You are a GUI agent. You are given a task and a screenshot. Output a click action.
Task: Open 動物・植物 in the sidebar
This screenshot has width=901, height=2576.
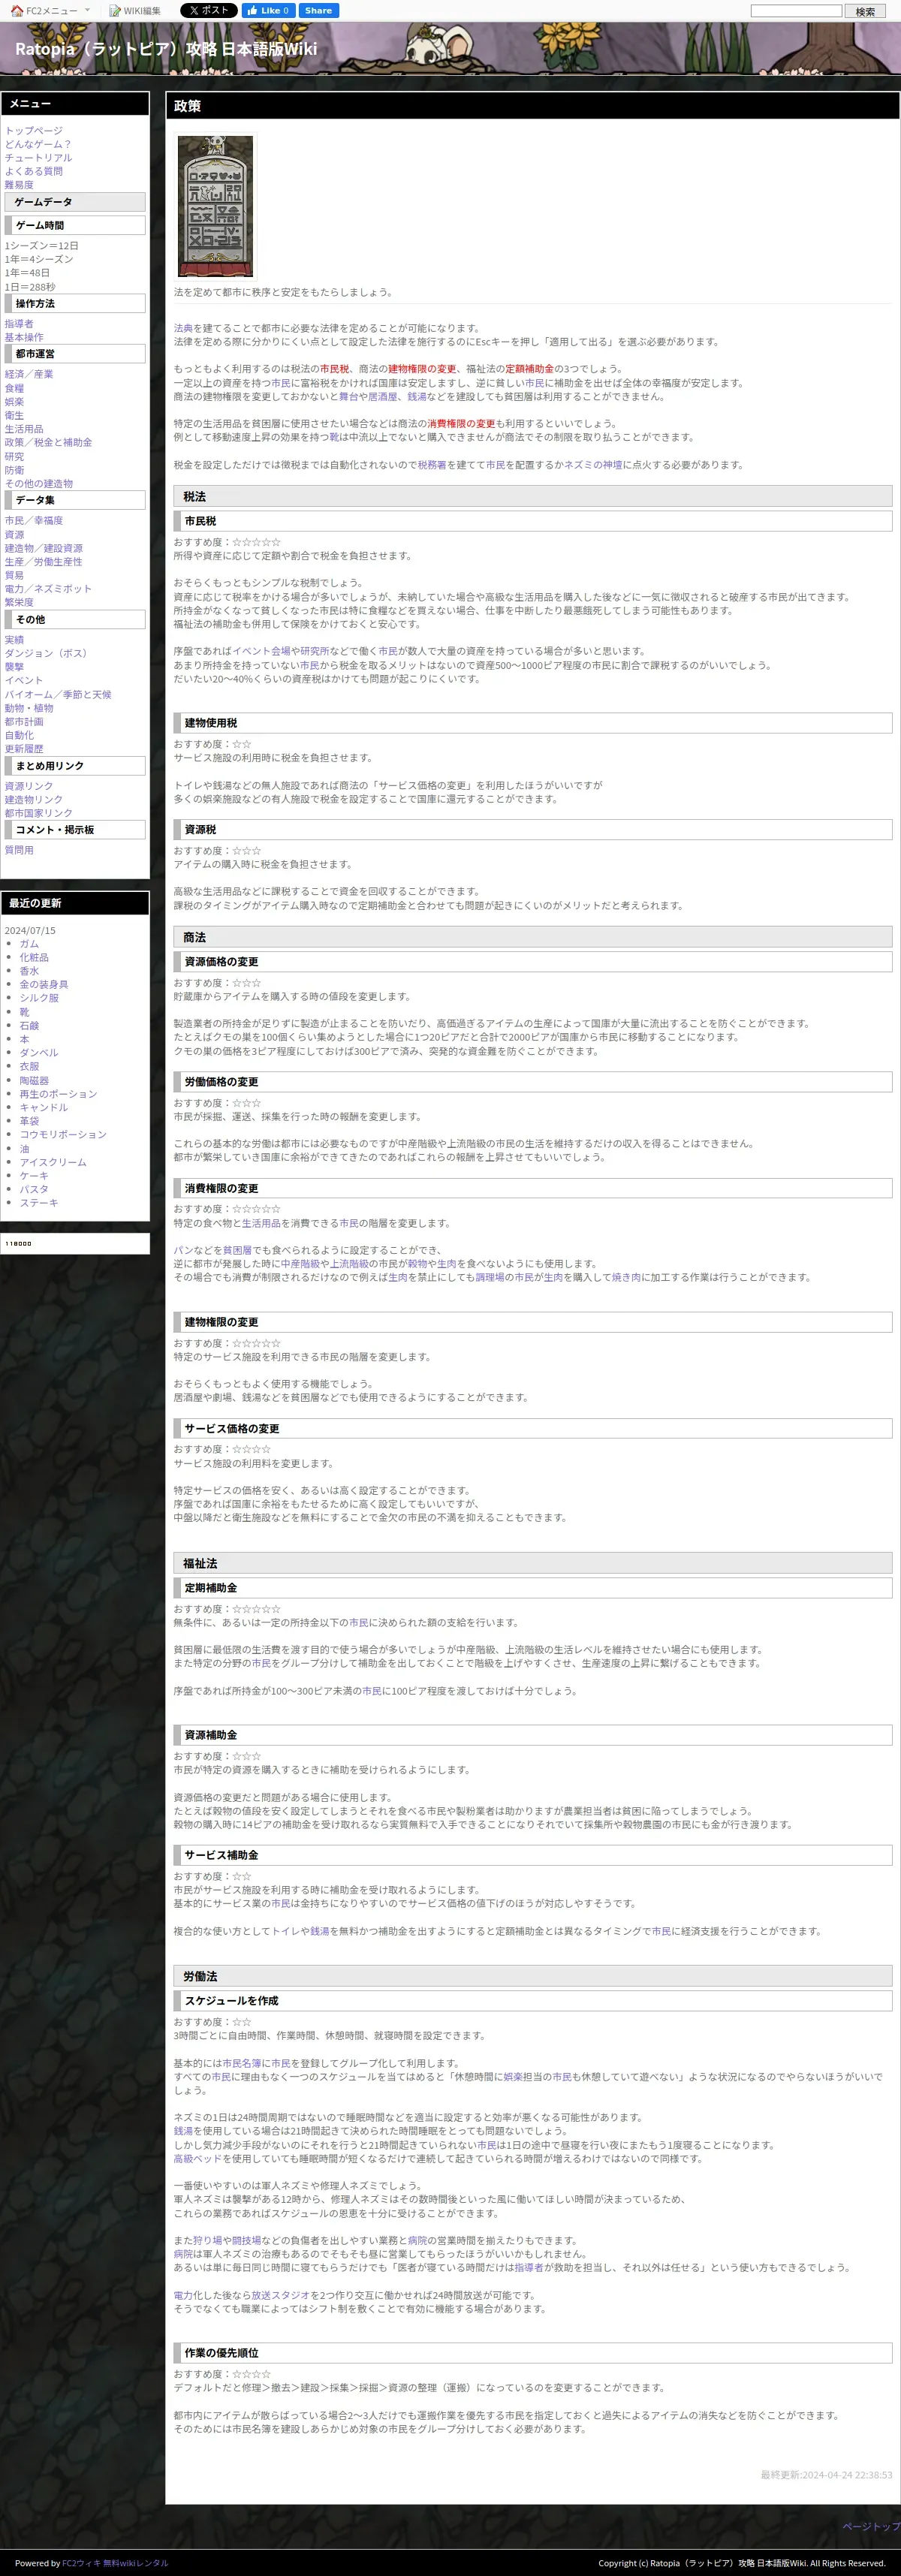[29, 708]
